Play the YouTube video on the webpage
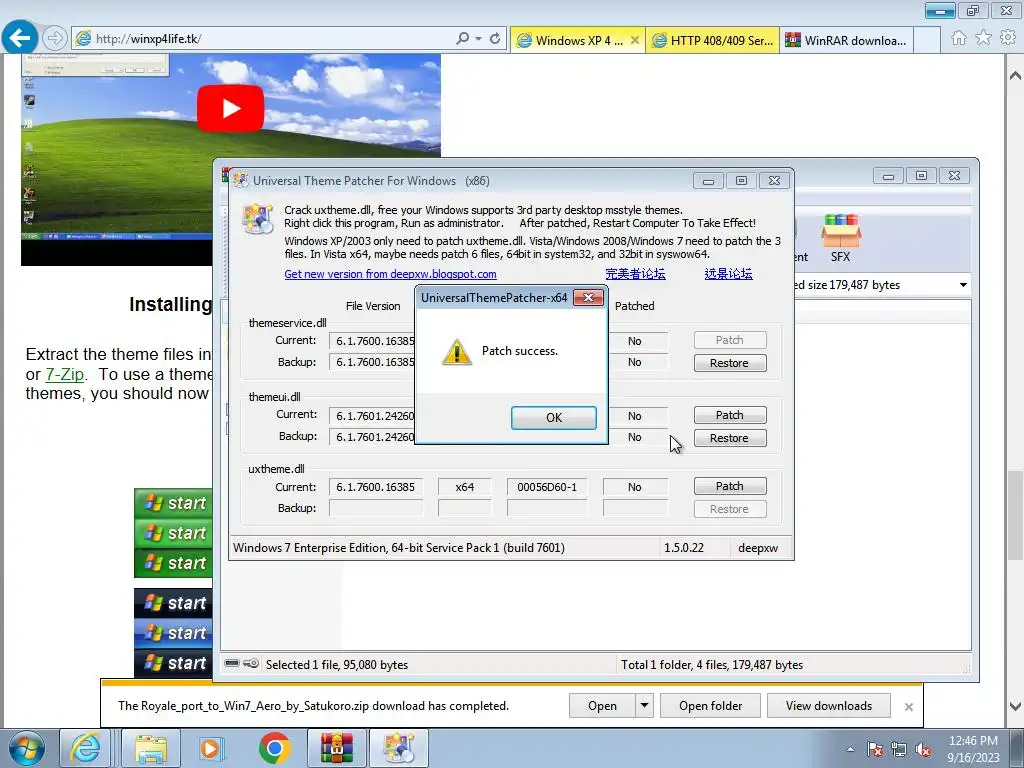The height and width of the screenshot is (768, 1024). [231, 108]
